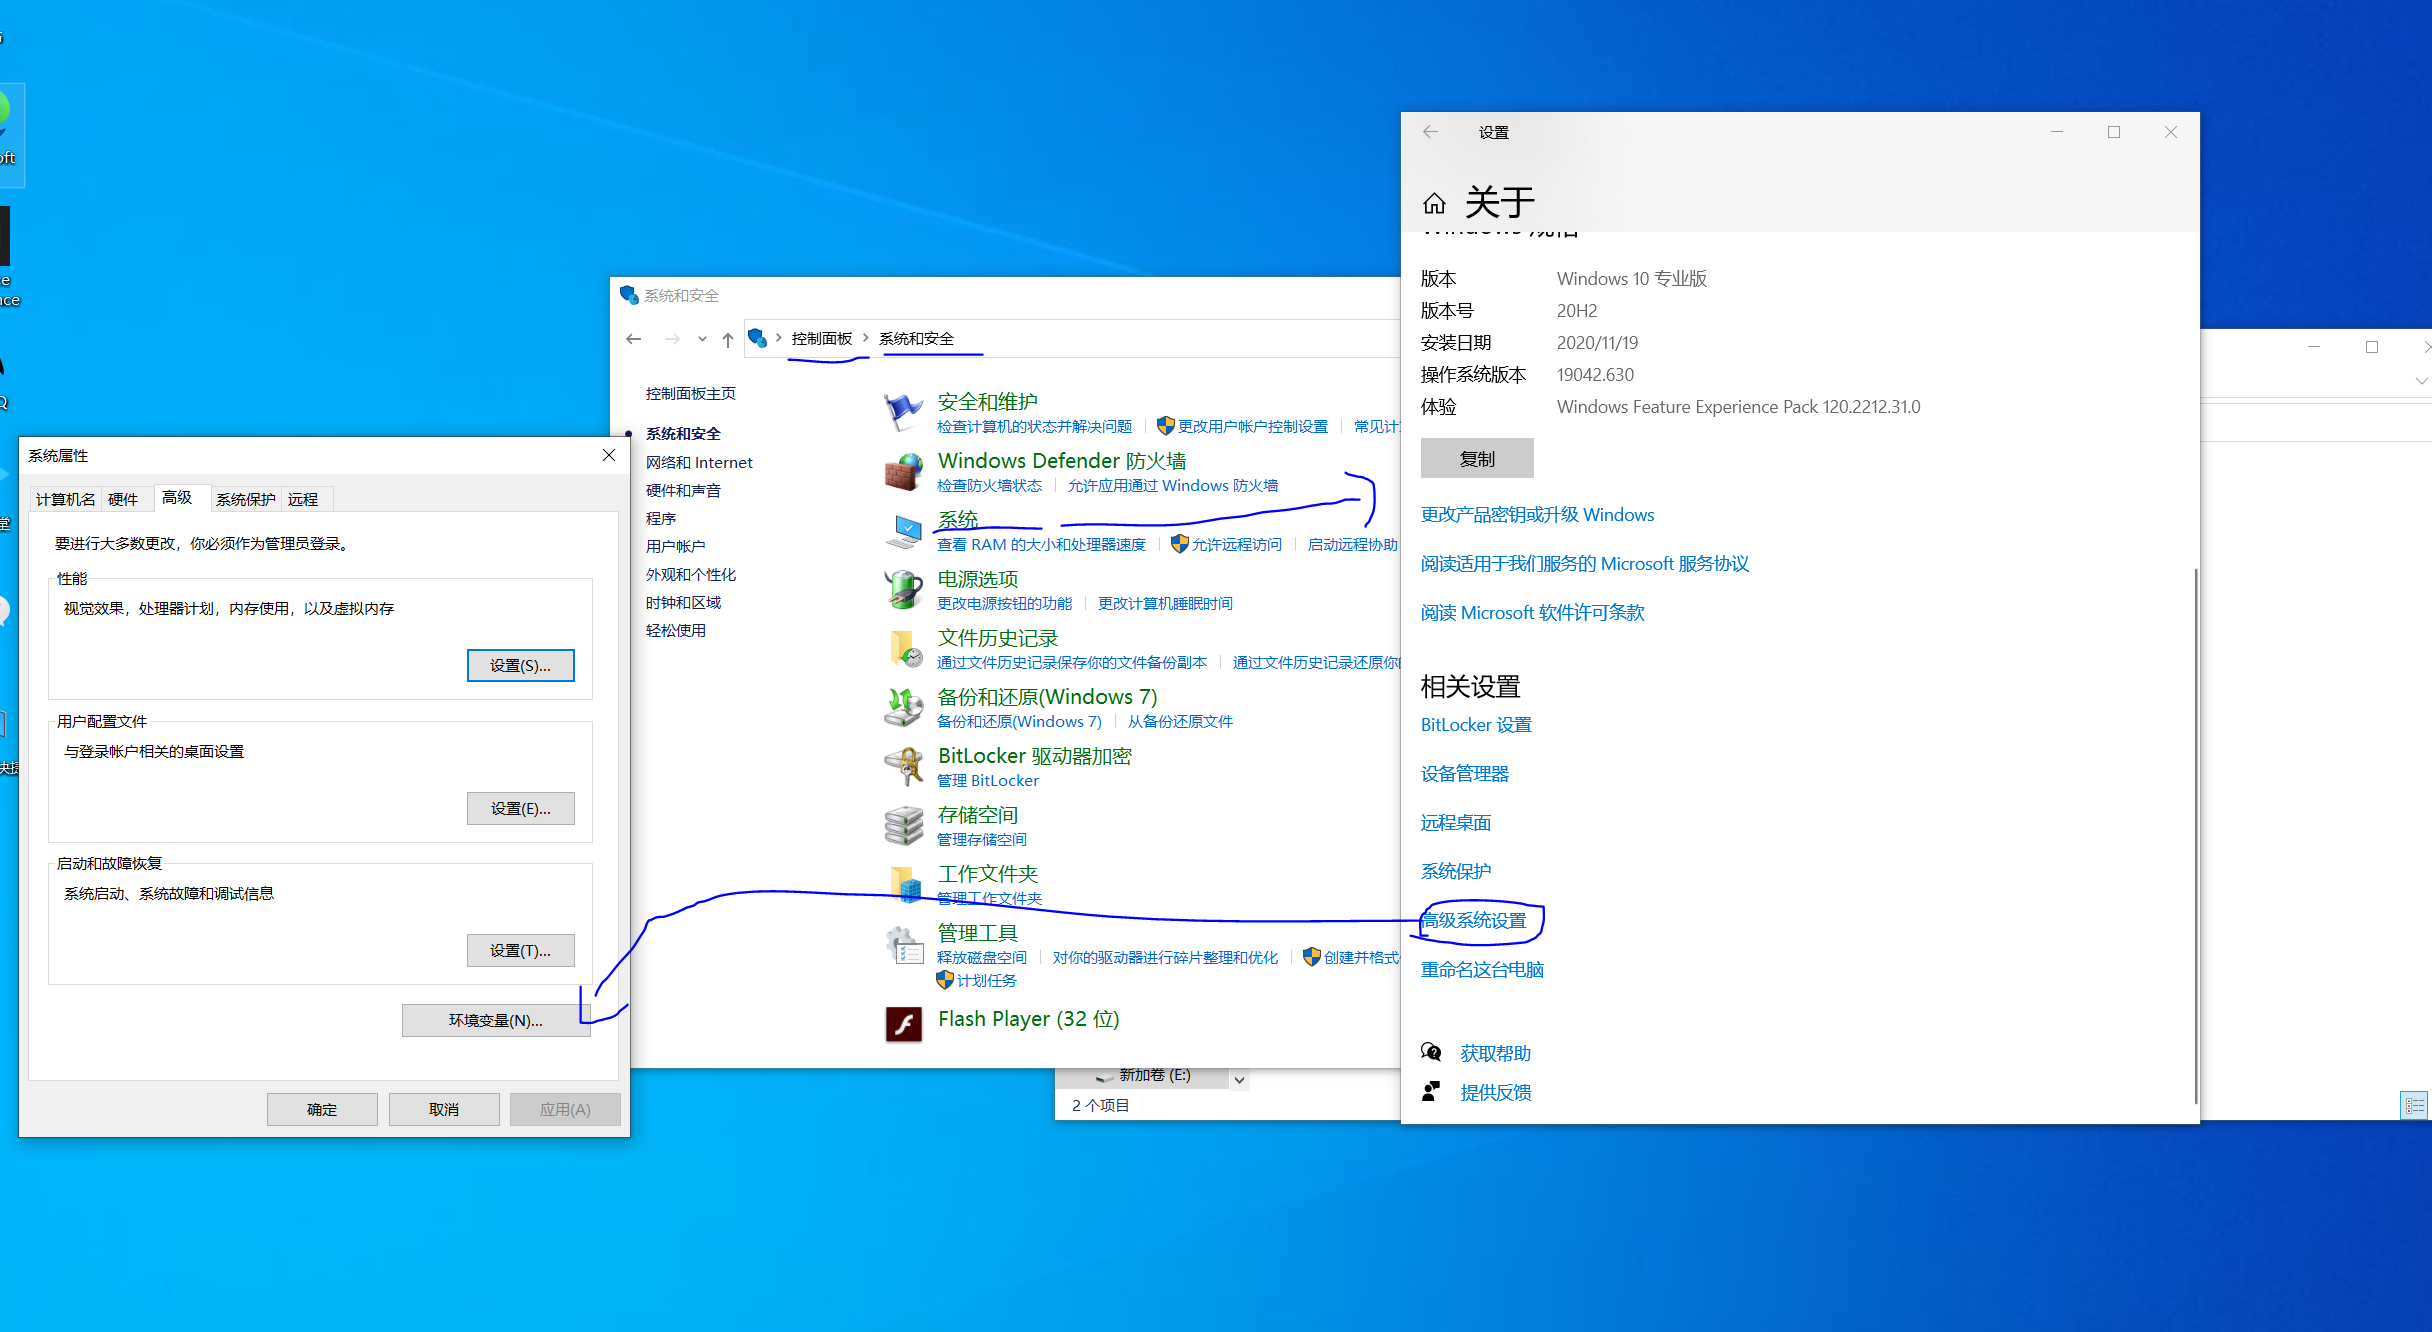The width and height of the screenshot is (2432, 1332).
Task: Click Control Panel icon in address bar
Action: click(x=757, y=338)
